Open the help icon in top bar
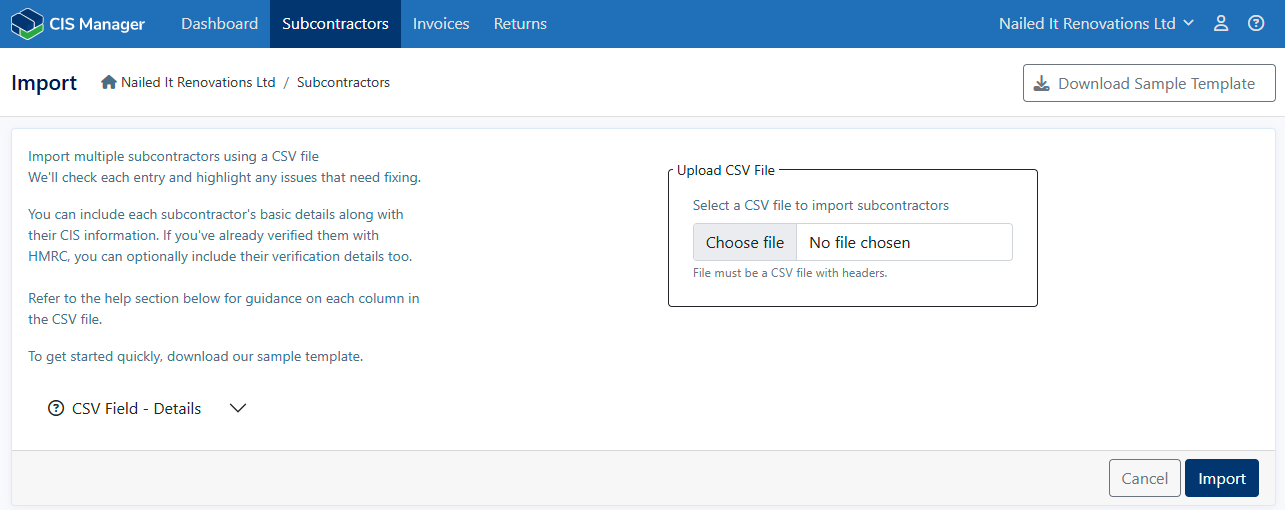The image size is (1285, 510). coord(1256,24)
